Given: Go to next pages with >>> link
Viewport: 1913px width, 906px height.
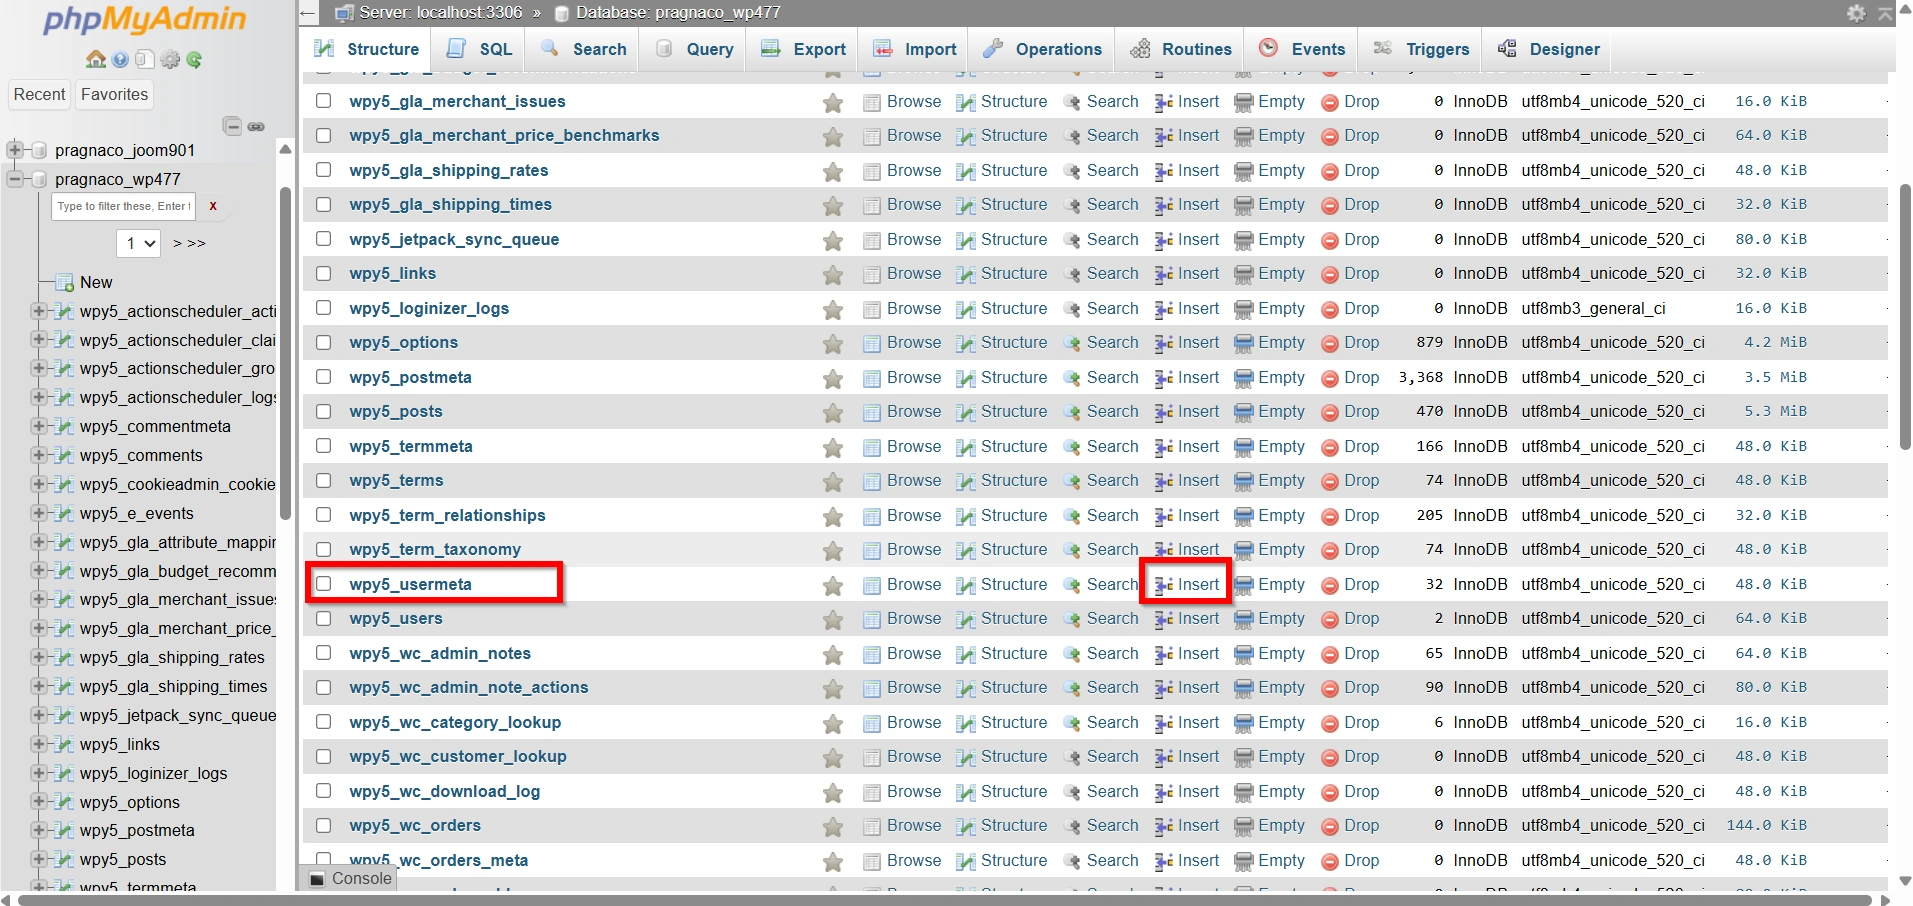Looking at the screenshot, I should pos(189,243).
